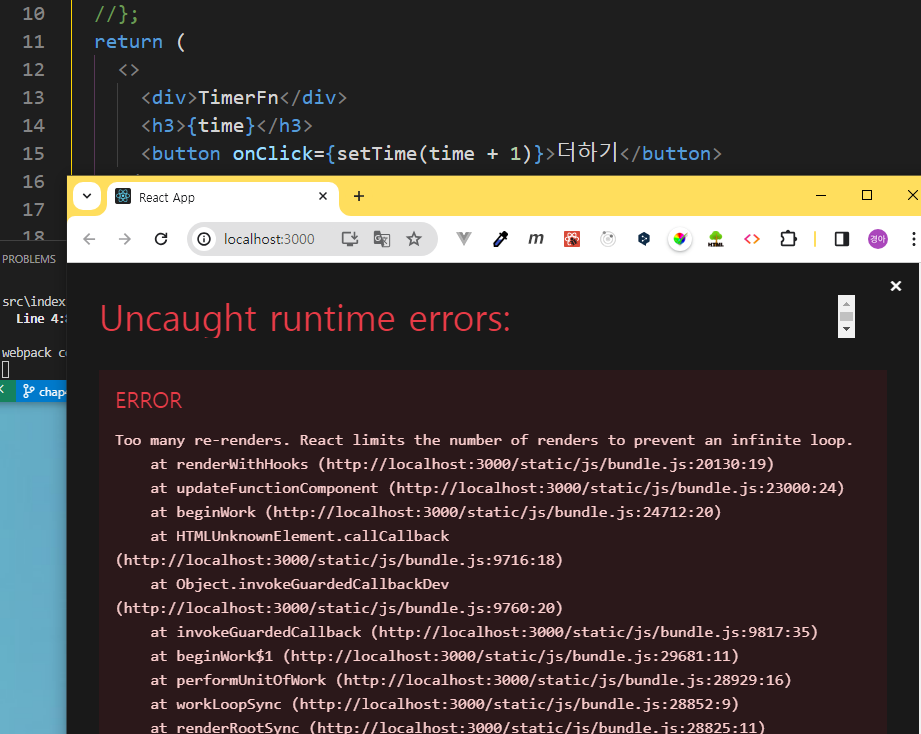Reload the localhost:3000 page

click(161, 239)
